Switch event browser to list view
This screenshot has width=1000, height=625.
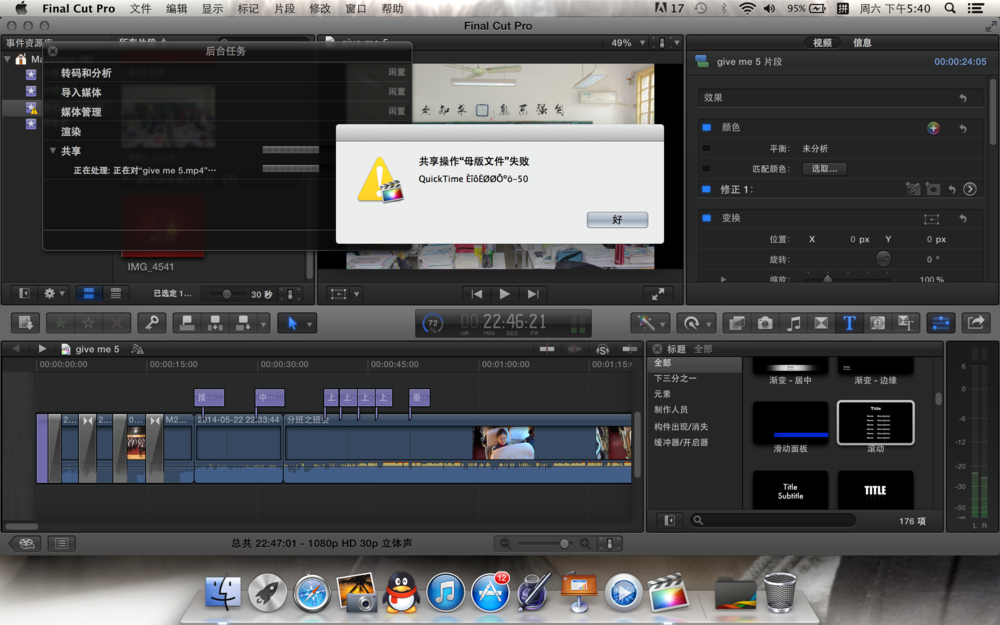pos(115,293)
